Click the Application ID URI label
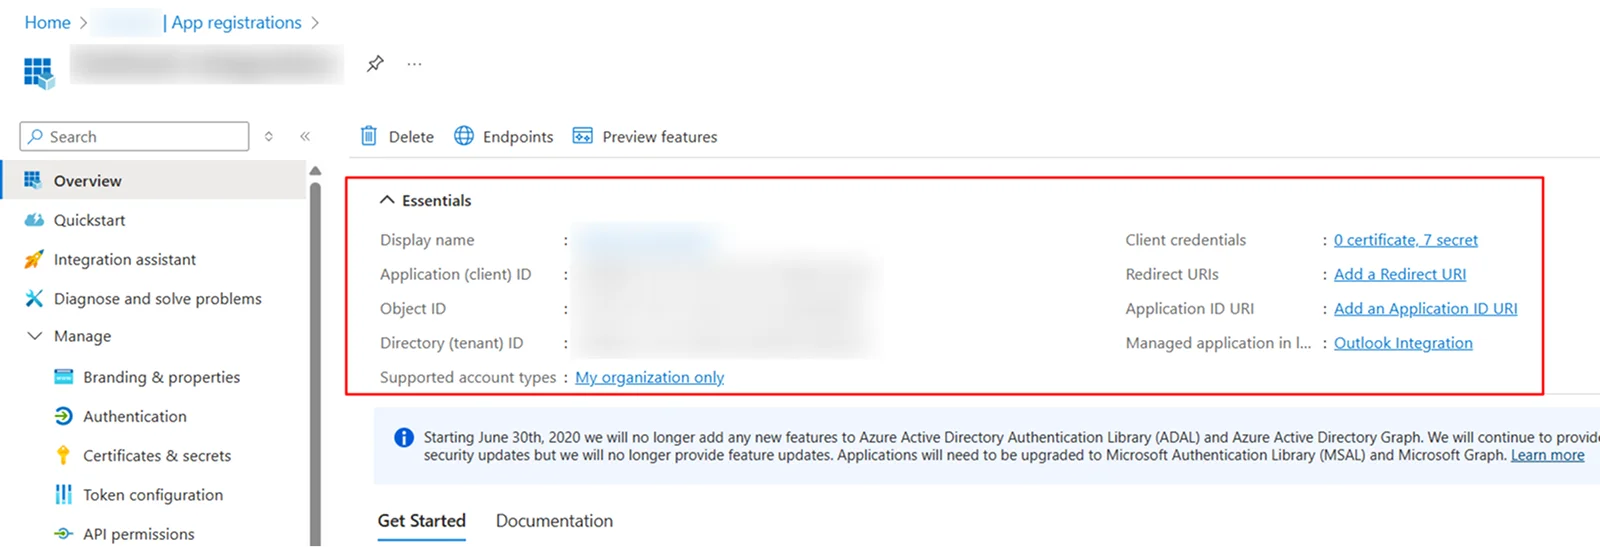Screen dimensions: 1600x547 click(1189, 309)
